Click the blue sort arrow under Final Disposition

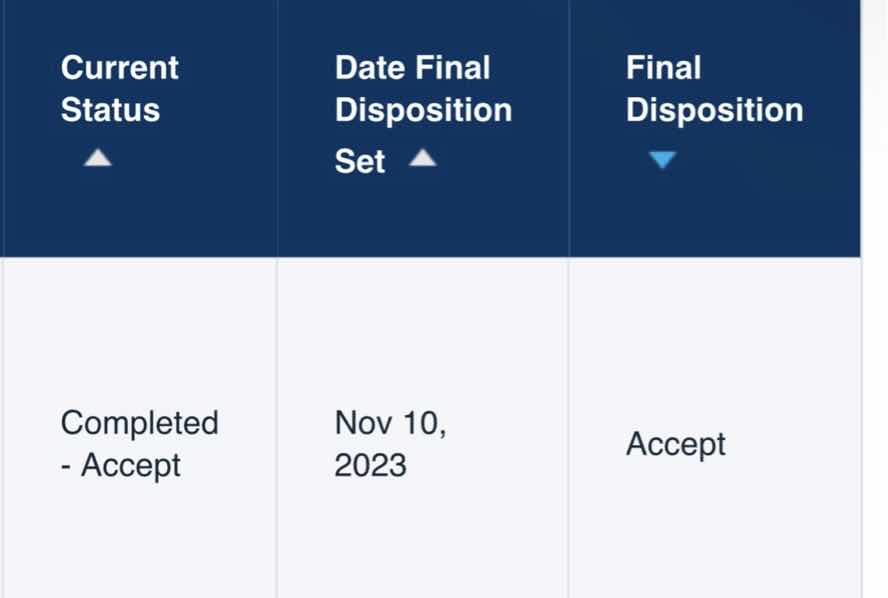pos(662,160)
